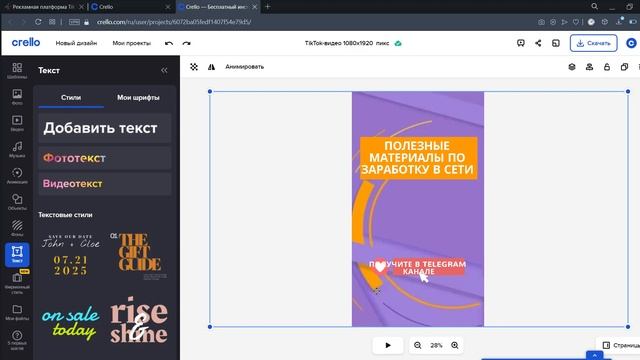
Task: Open the Brand kit sidebar section
Action: tap(17, 282)
